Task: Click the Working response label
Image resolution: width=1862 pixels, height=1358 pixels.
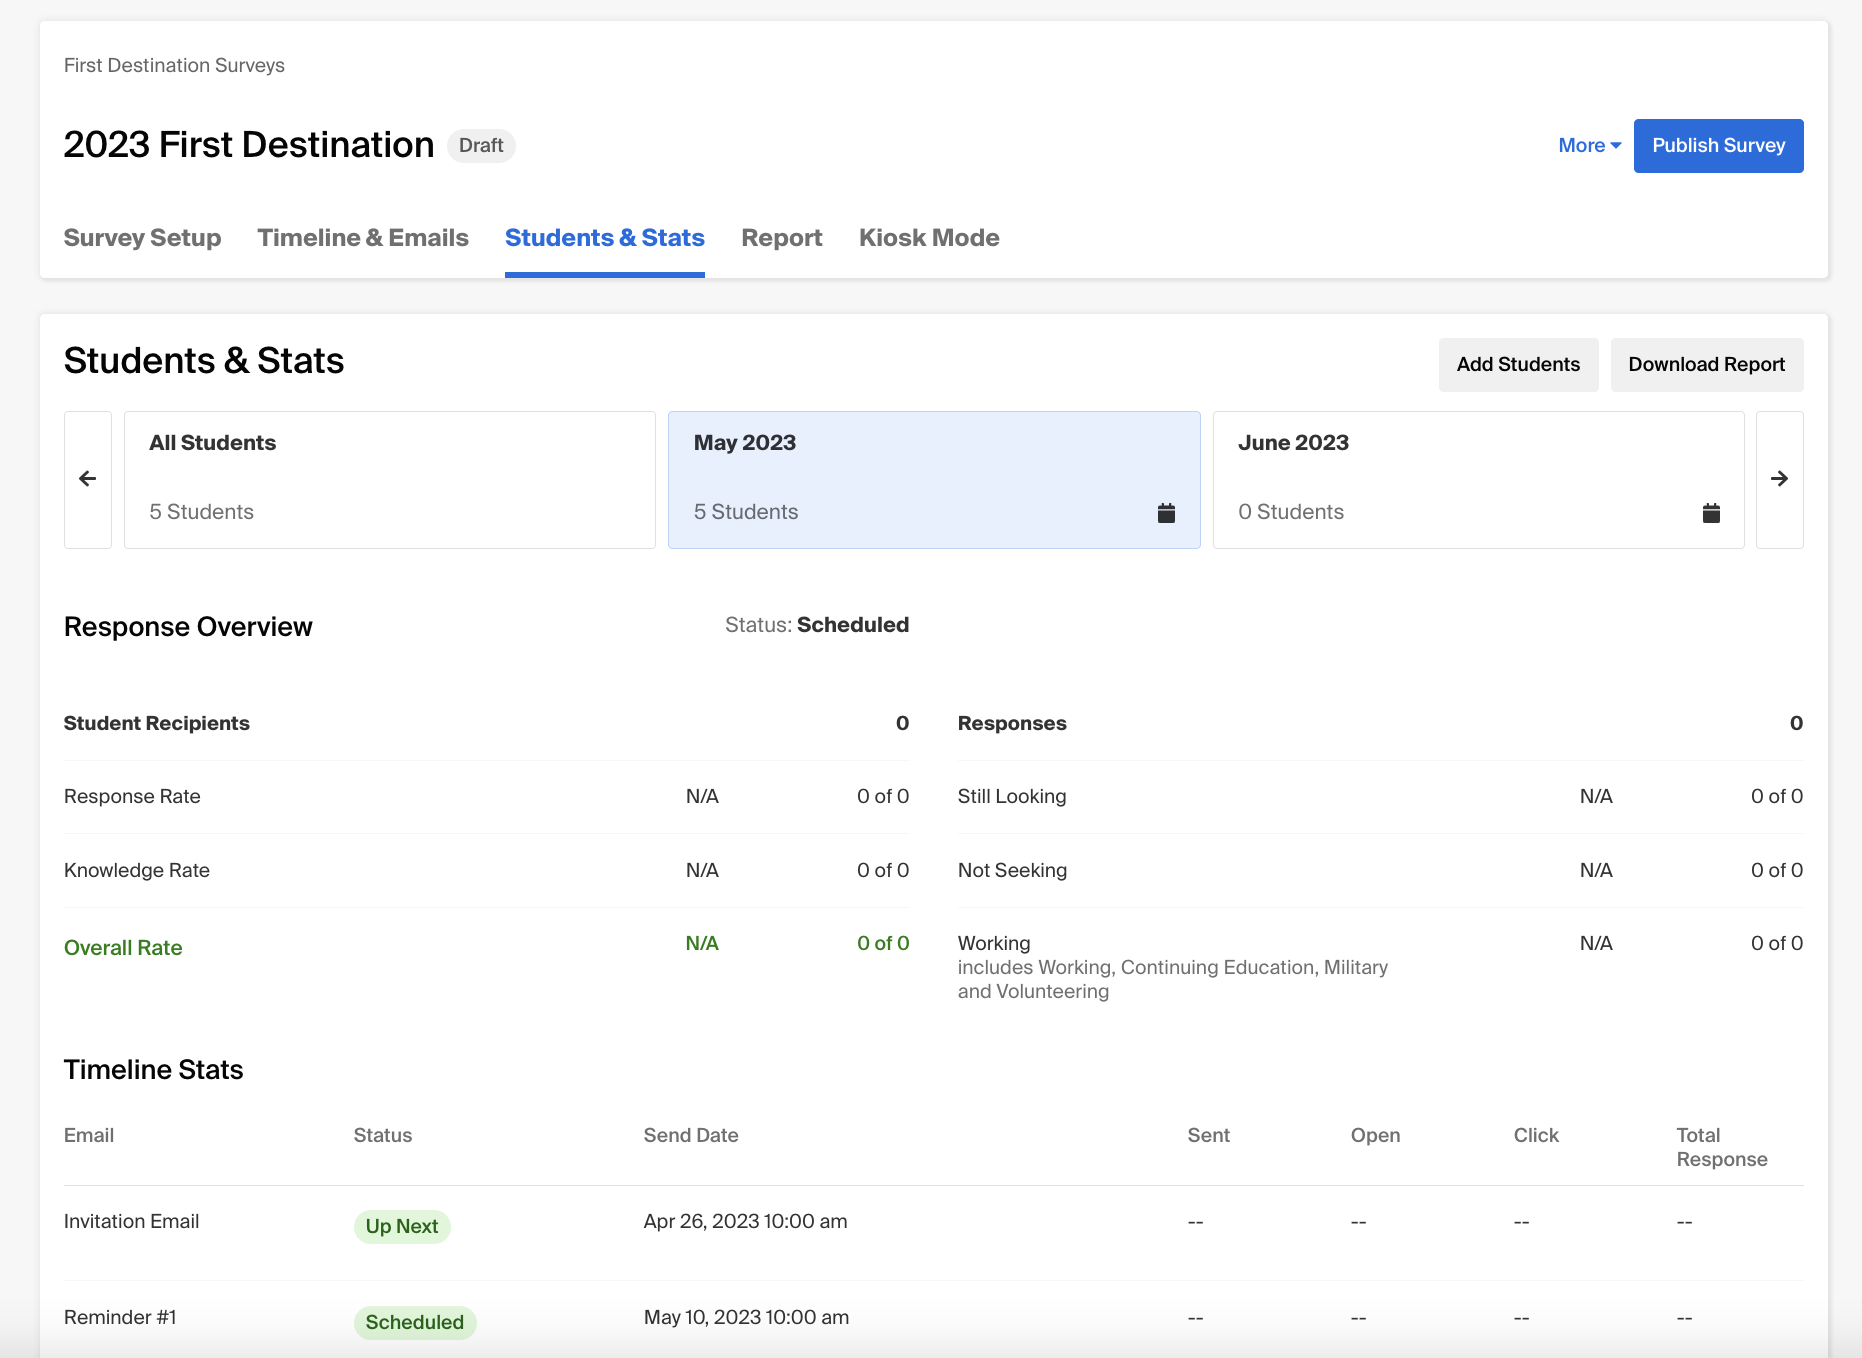Action: (x=994, y=944)
